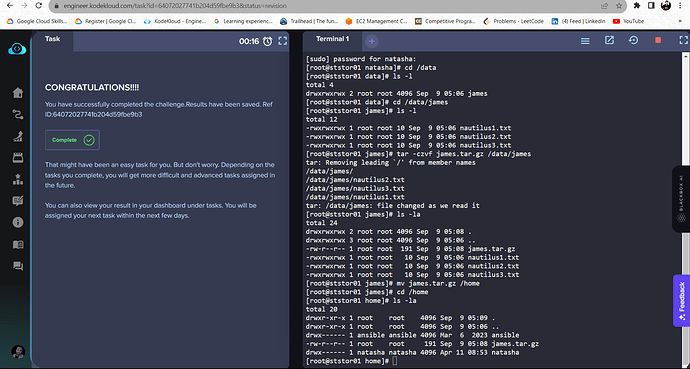Open the review board sidebar icon
The width and height of the screenshot is (690, 369).
point(18,201)
